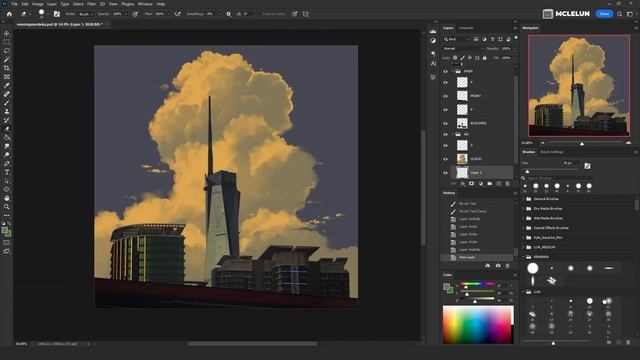The height and width of the screenshot is (360, 640).
Task: Click foreground color swatch in Color panel
Action: tap(446, 286)
